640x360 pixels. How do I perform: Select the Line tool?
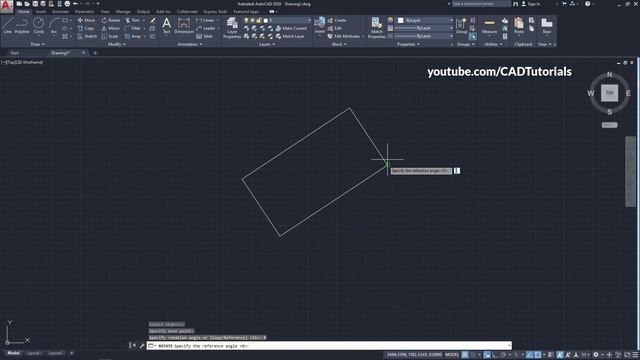7,26
